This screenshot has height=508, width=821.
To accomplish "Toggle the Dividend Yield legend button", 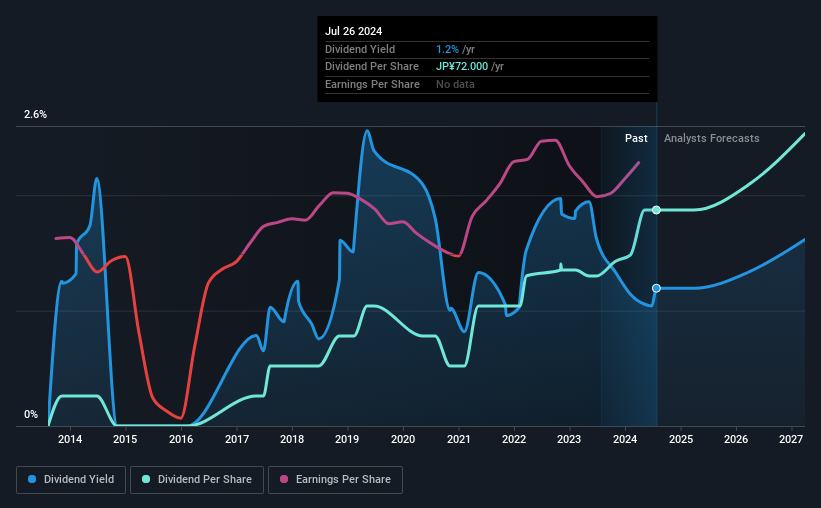I will tap(71, 480).
